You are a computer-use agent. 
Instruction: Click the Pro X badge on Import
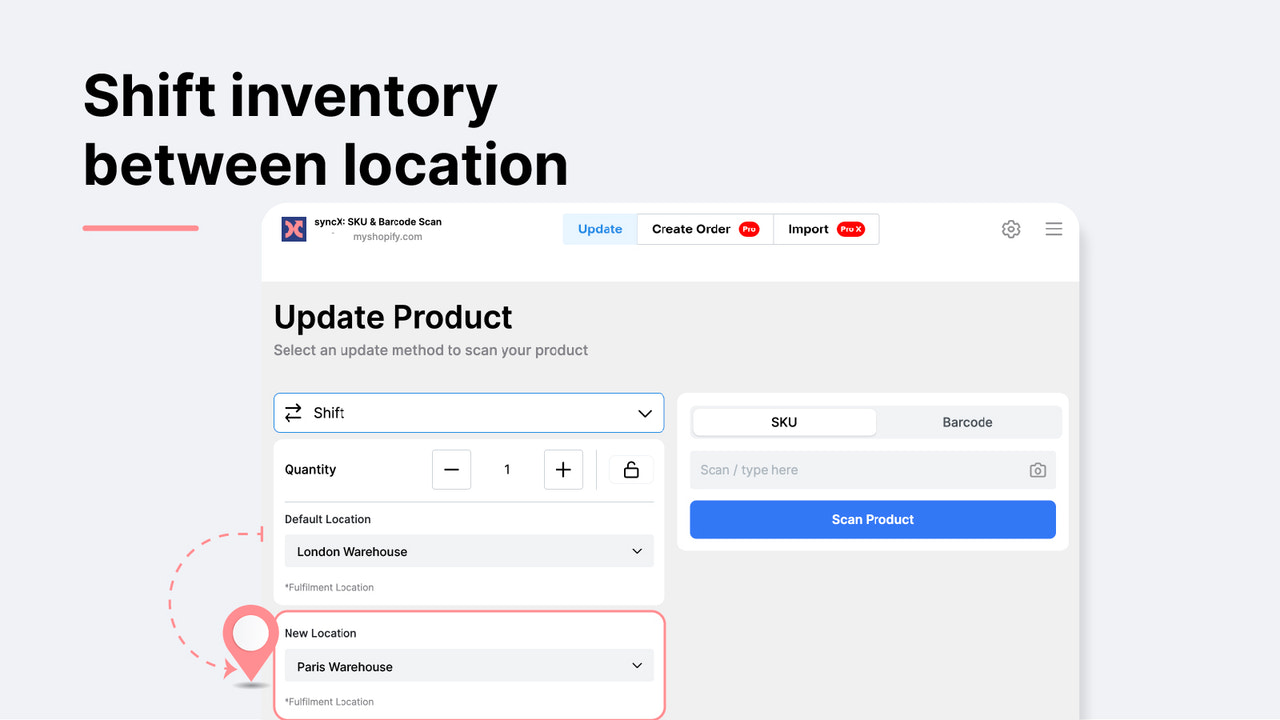(851, 229)
